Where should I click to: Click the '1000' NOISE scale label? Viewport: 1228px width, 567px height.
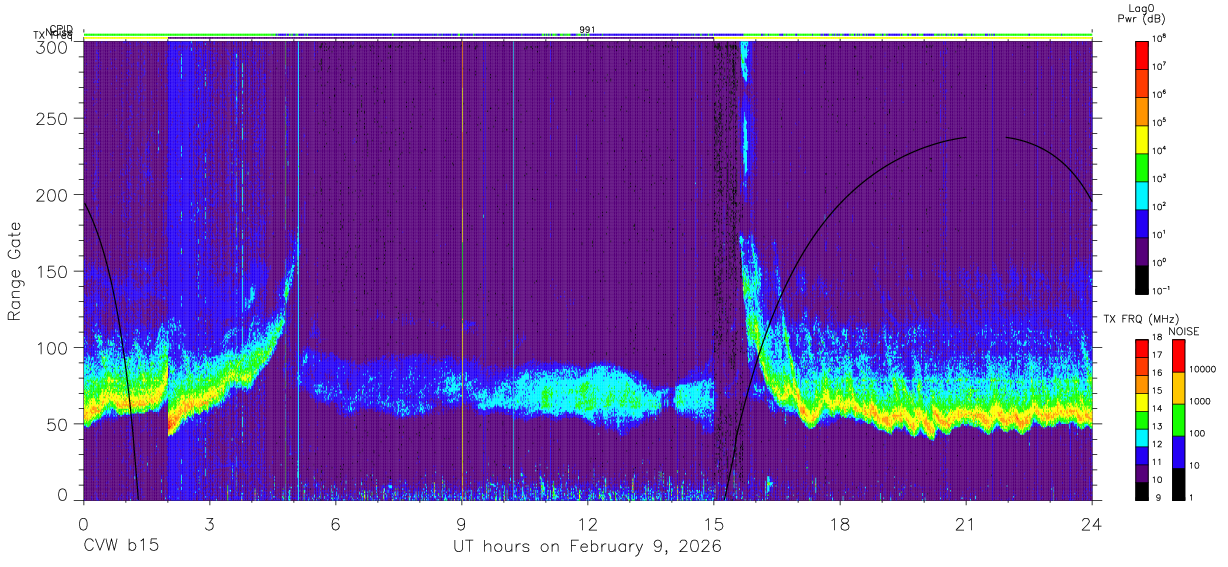coord(1200,401)
